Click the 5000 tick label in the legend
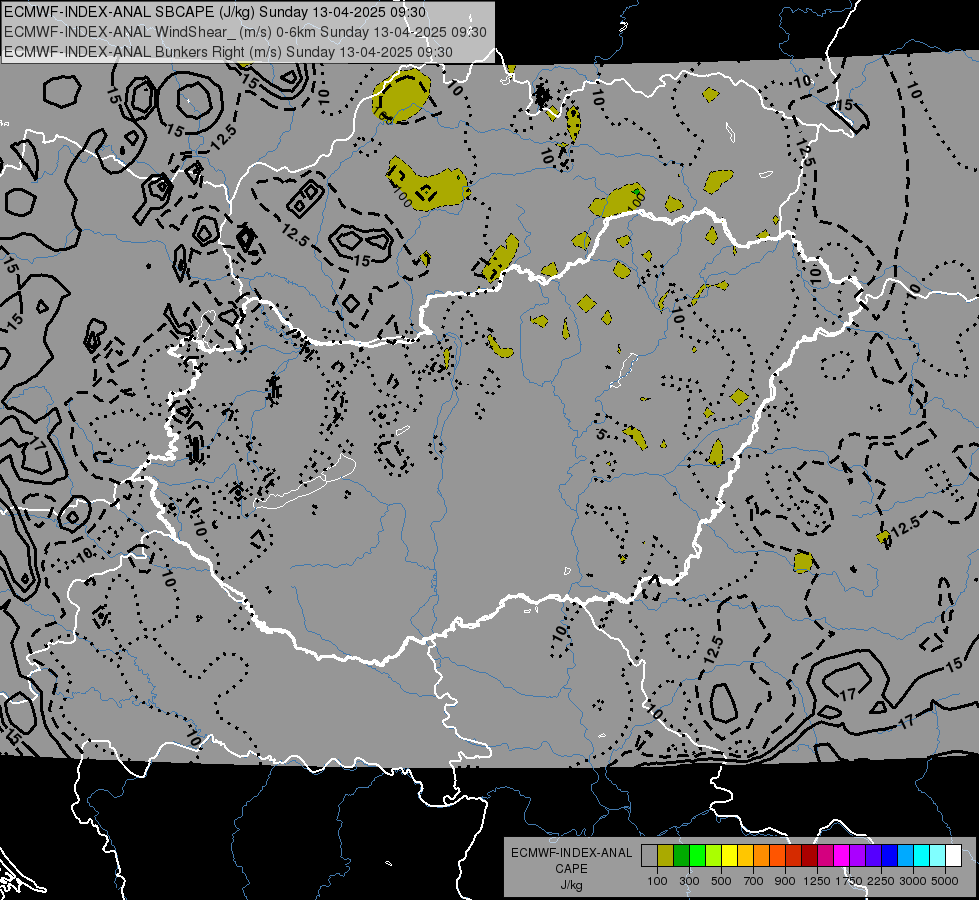This screenshot has height=900, width=979. (945, 881)
